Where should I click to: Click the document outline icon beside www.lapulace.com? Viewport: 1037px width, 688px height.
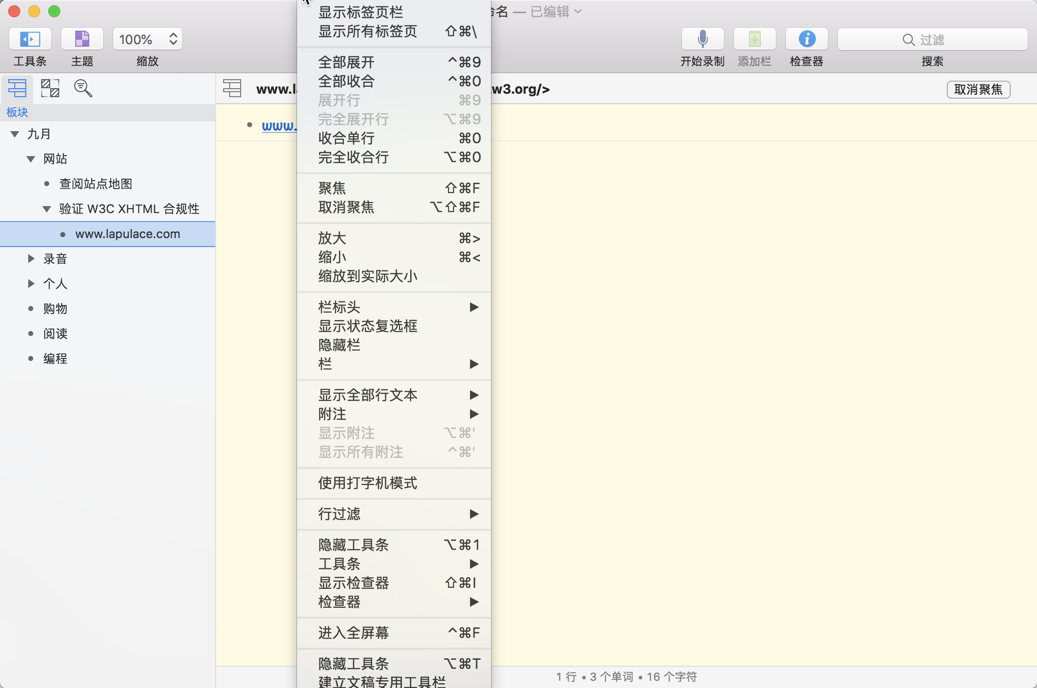tap(234, 88)
